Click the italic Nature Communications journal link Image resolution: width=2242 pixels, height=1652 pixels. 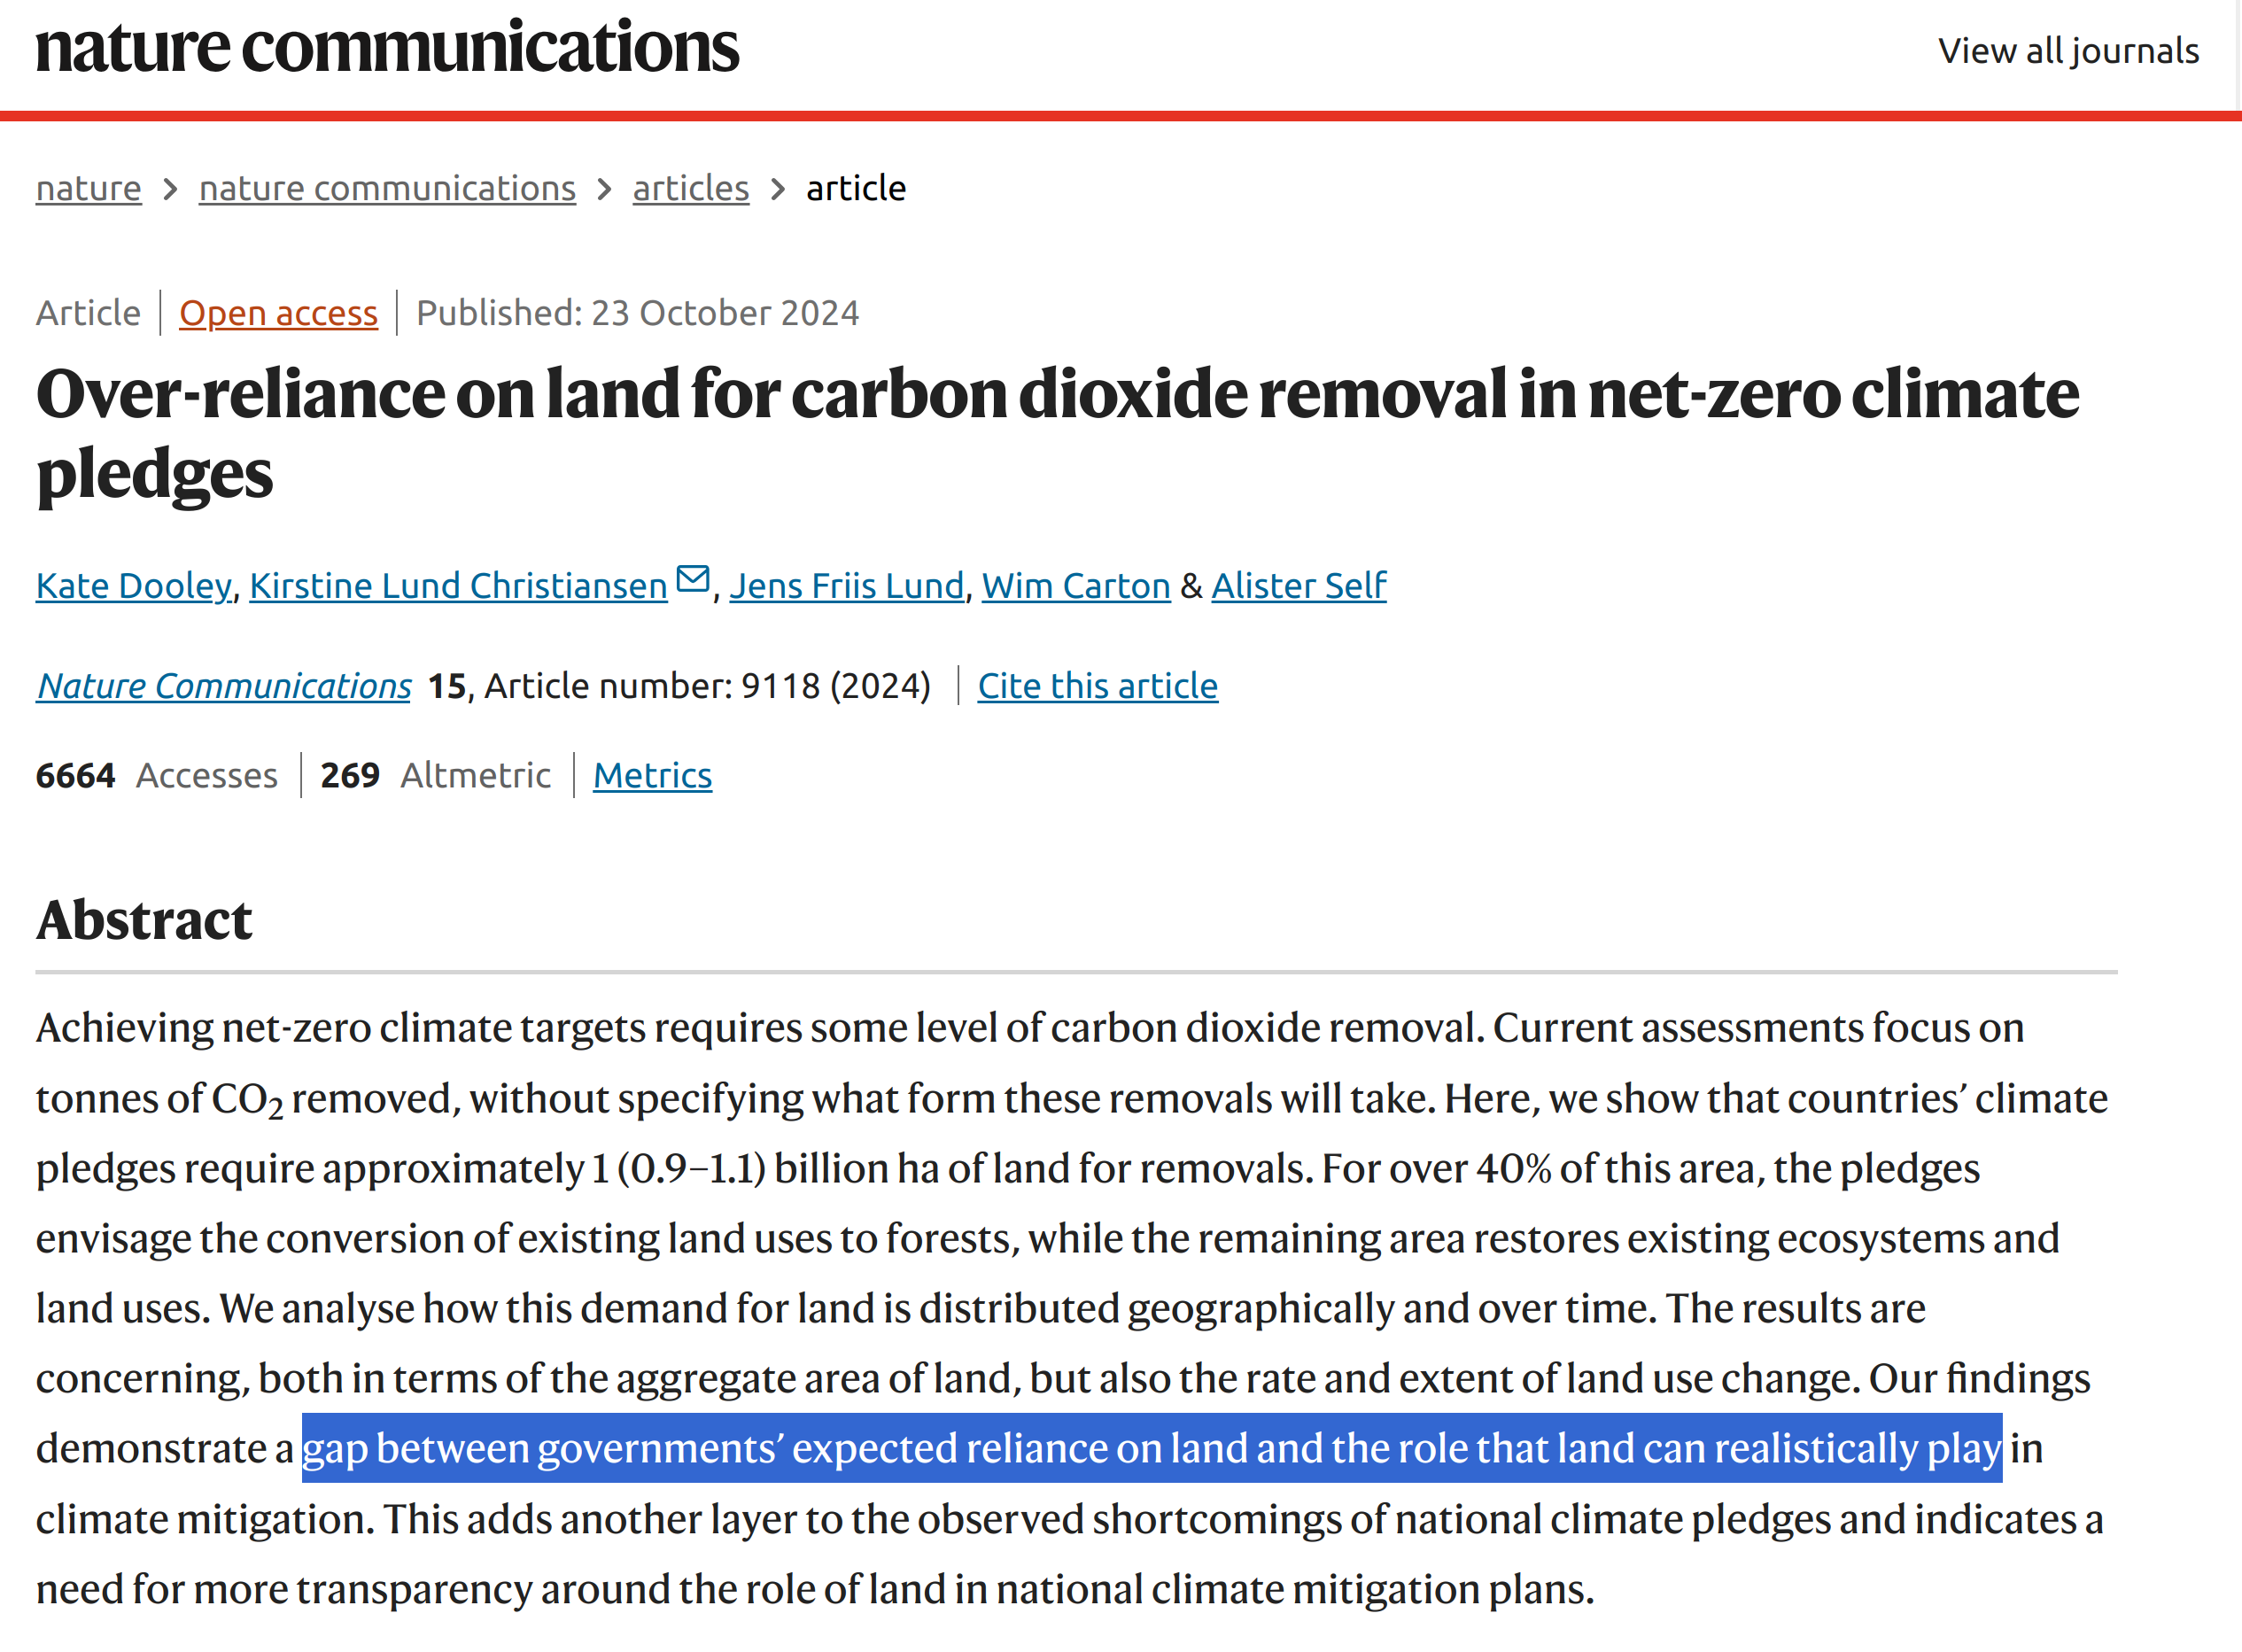[x=224, y=686]
